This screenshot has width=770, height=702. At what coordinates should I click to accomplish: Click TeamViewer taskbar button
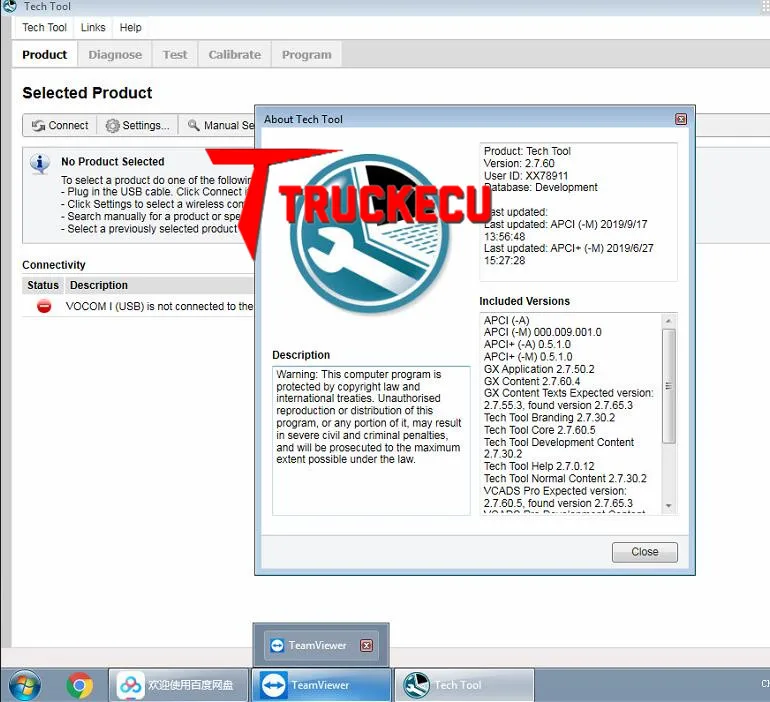(321, 685)
